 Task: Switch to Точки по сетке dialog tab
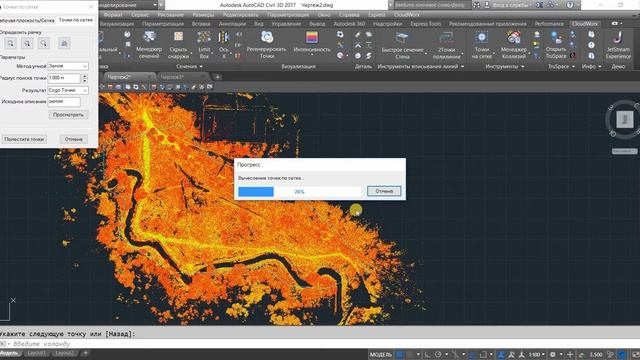pyautogui.click(x=76, y=20)
